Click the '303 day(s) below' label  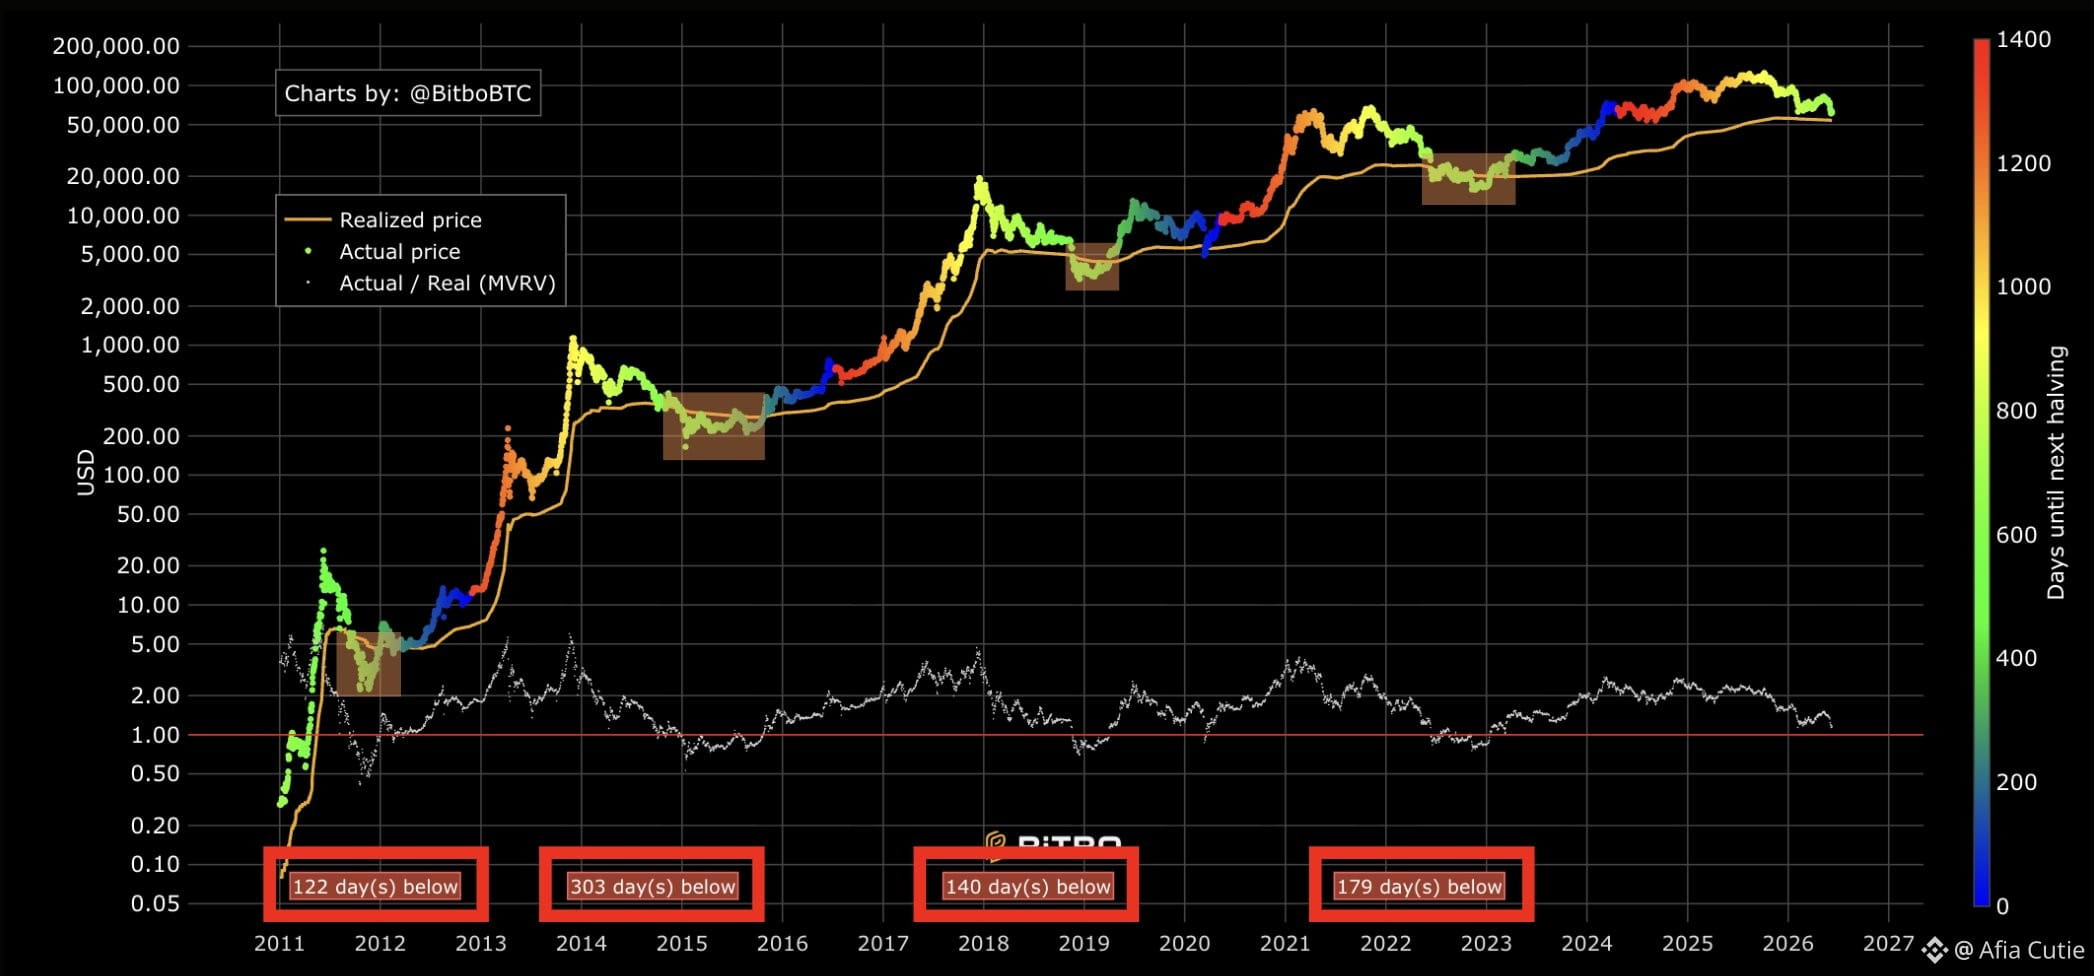pos(652,886)
